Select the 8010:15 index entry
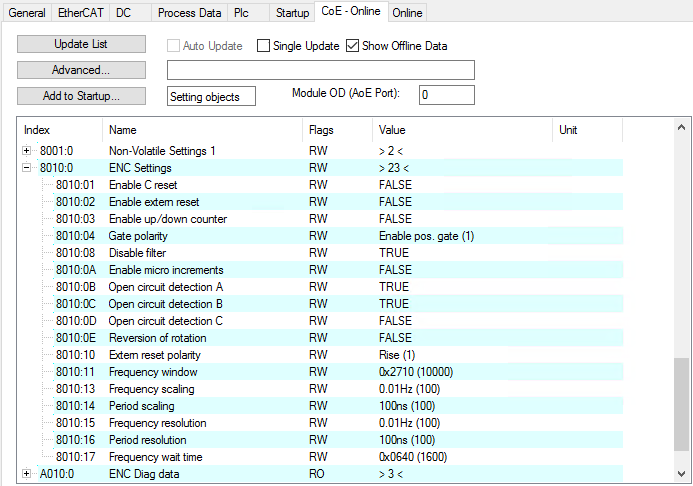The image size is (693, 486). pos(75,423)
